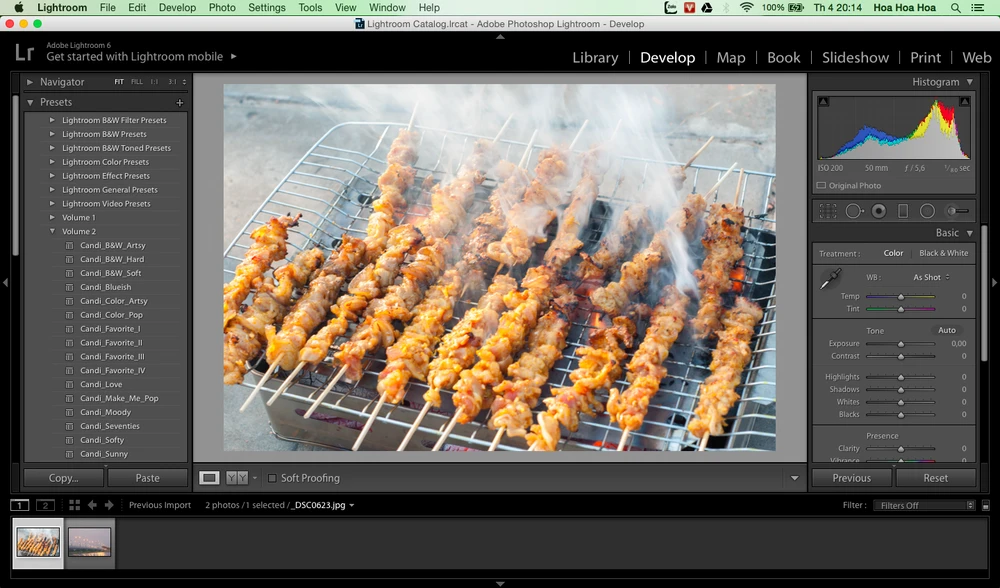This screenshot has height=588, width=1000.
Task: Click the Reset button
Action: pos(936,478)
